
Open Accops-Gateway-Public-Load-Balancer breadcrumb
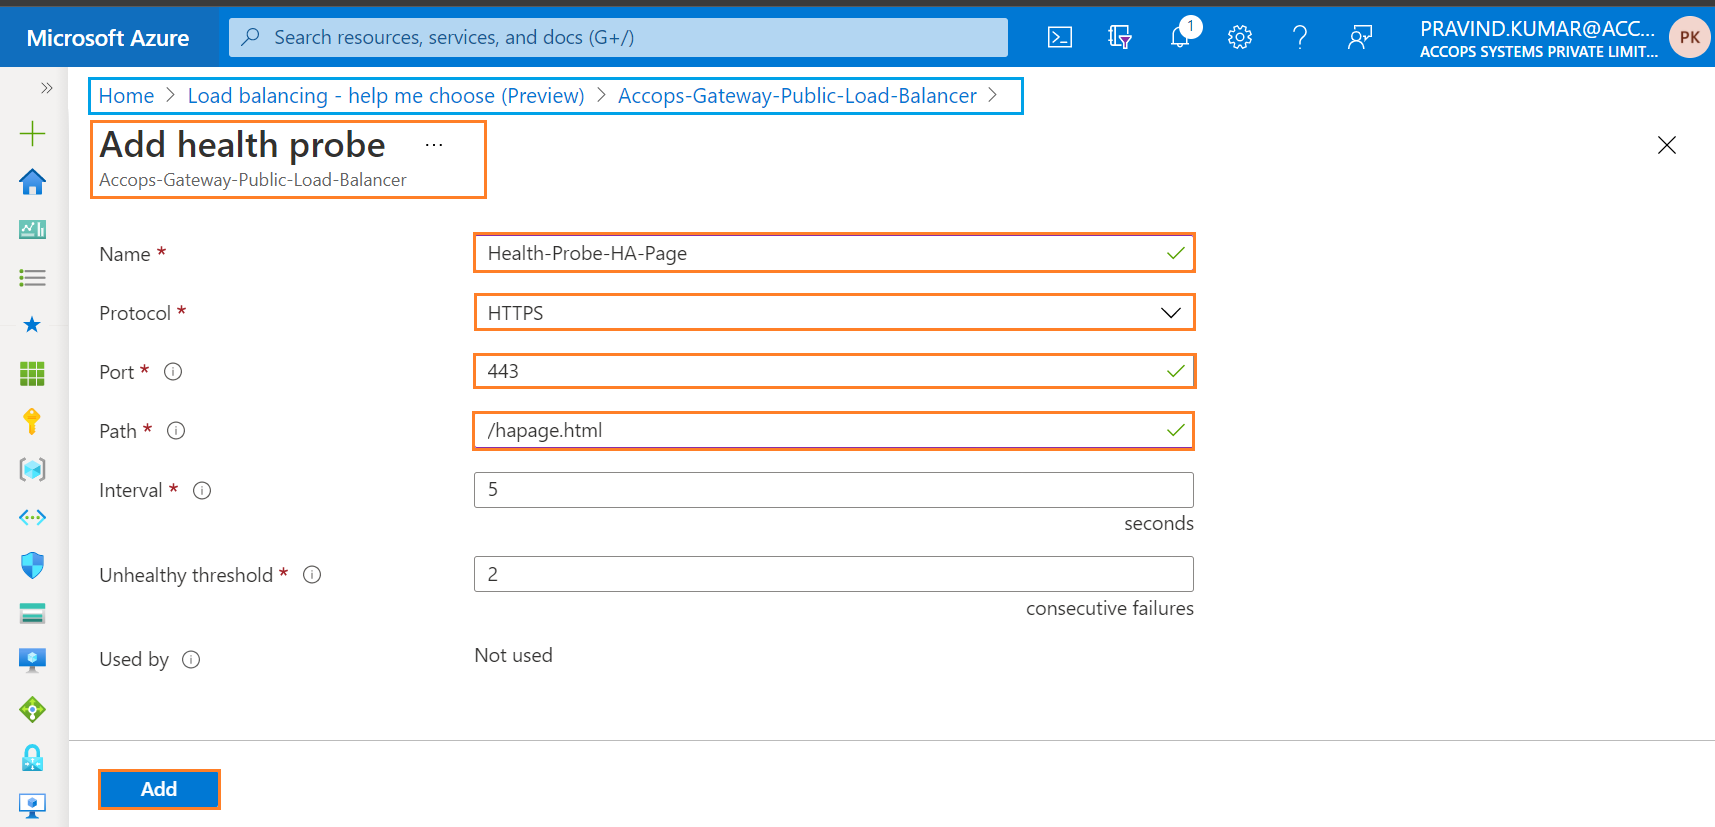click(x=797, y=96)
